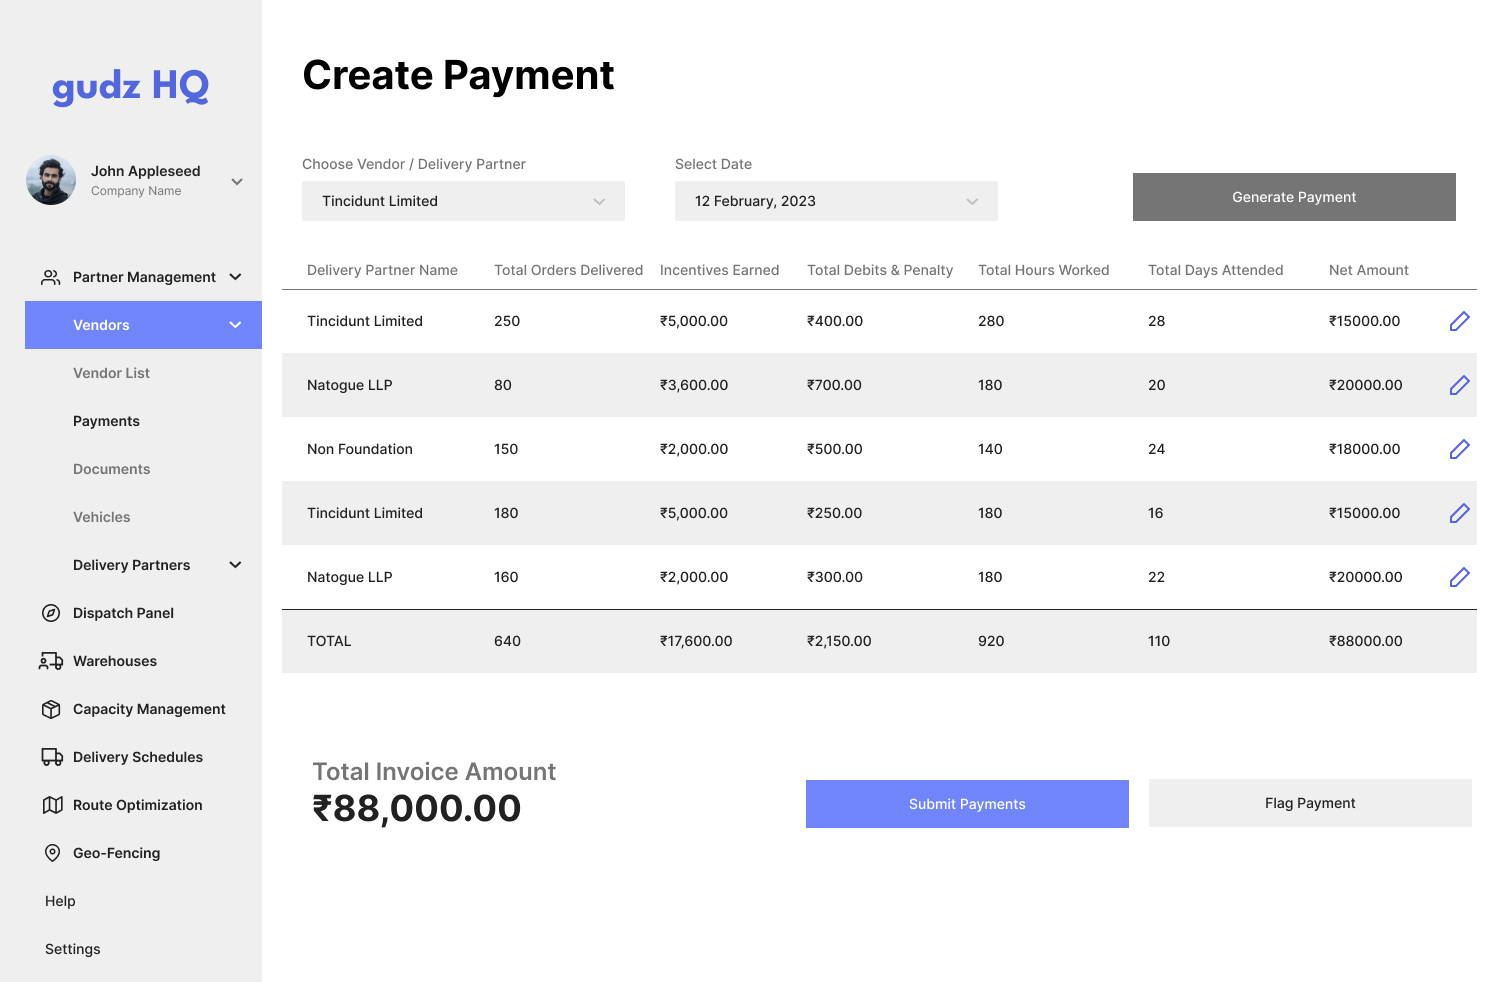Click the Delivery Schedules truck icon
Screen dimensions: 1512x982
coord(51,757)
